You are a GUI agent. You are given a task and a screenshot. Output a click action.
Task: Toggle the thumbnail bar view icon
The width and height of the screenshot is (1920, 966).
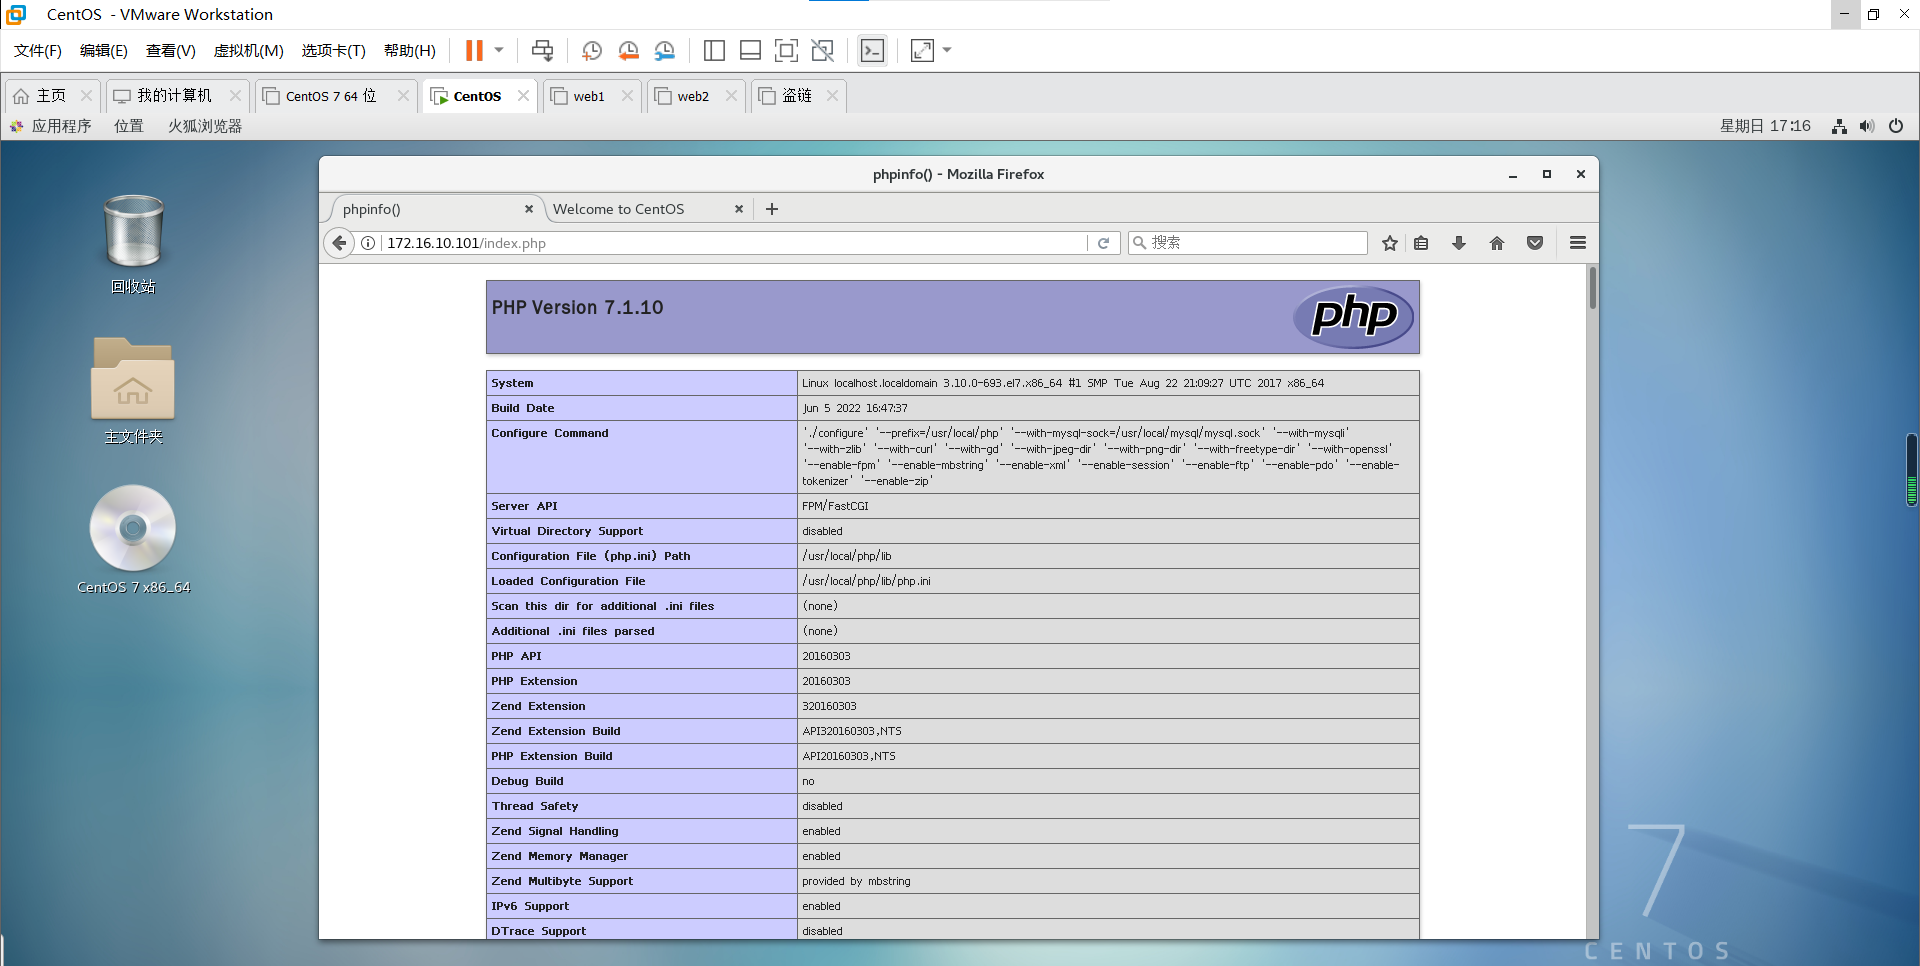750,50
